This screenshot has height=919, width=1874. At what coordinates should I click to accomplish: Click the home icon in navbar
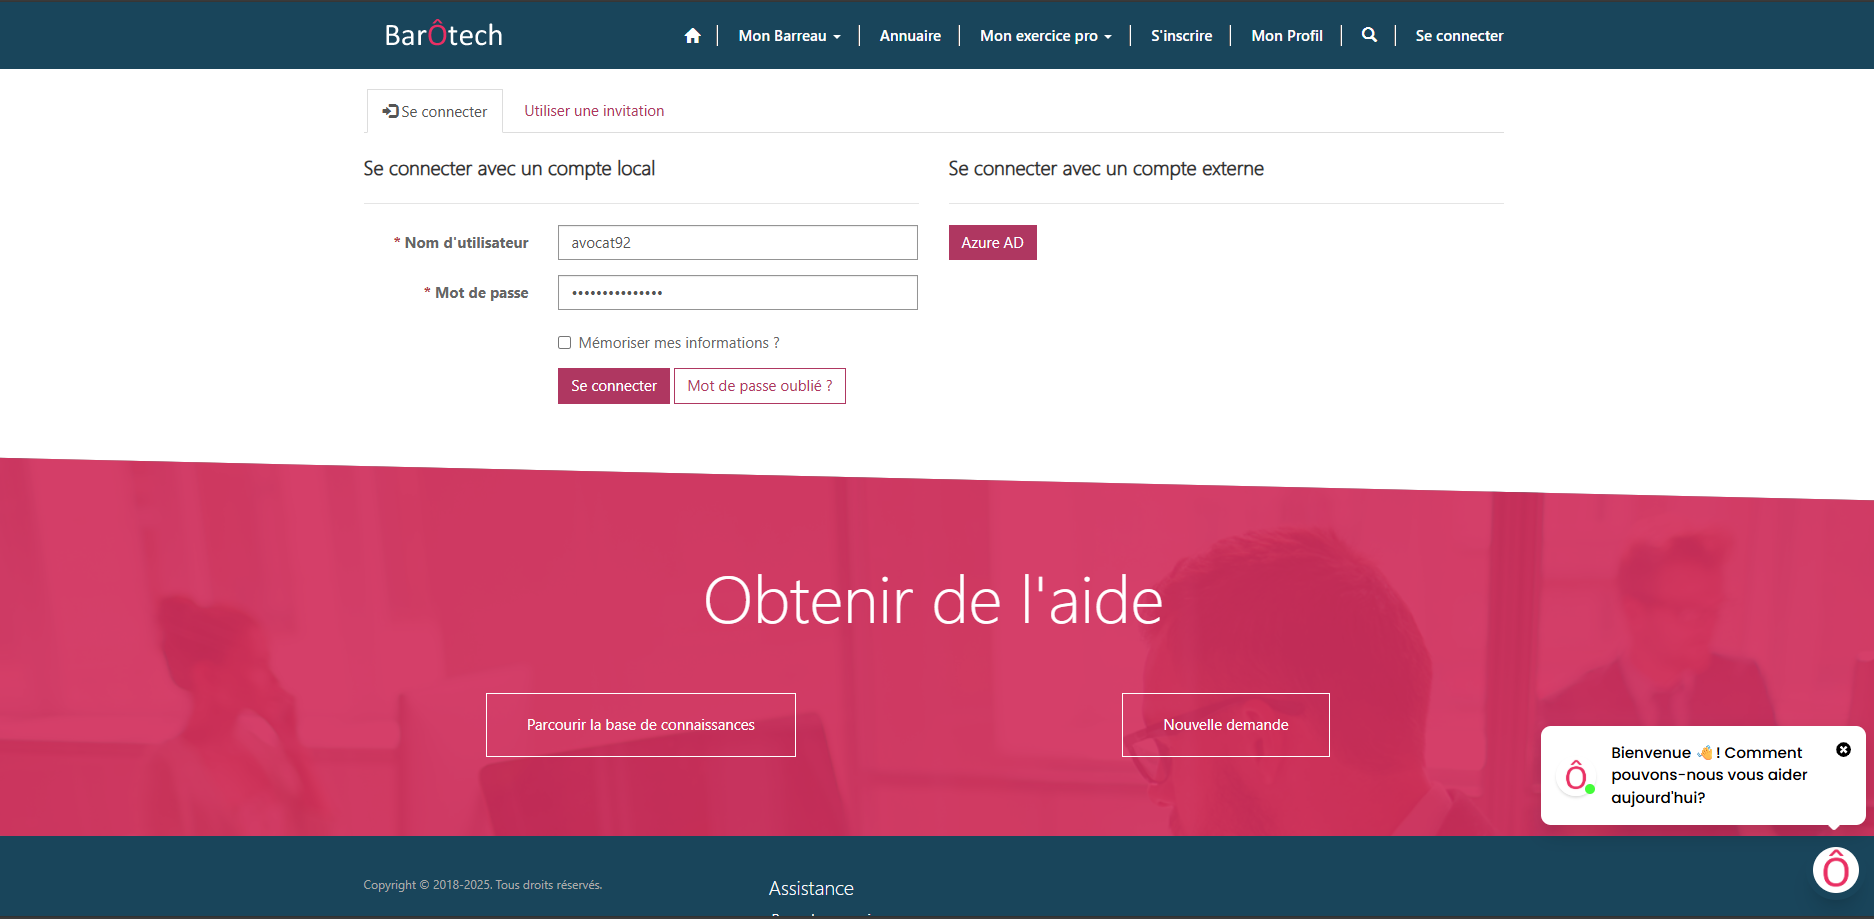[692, 36]
